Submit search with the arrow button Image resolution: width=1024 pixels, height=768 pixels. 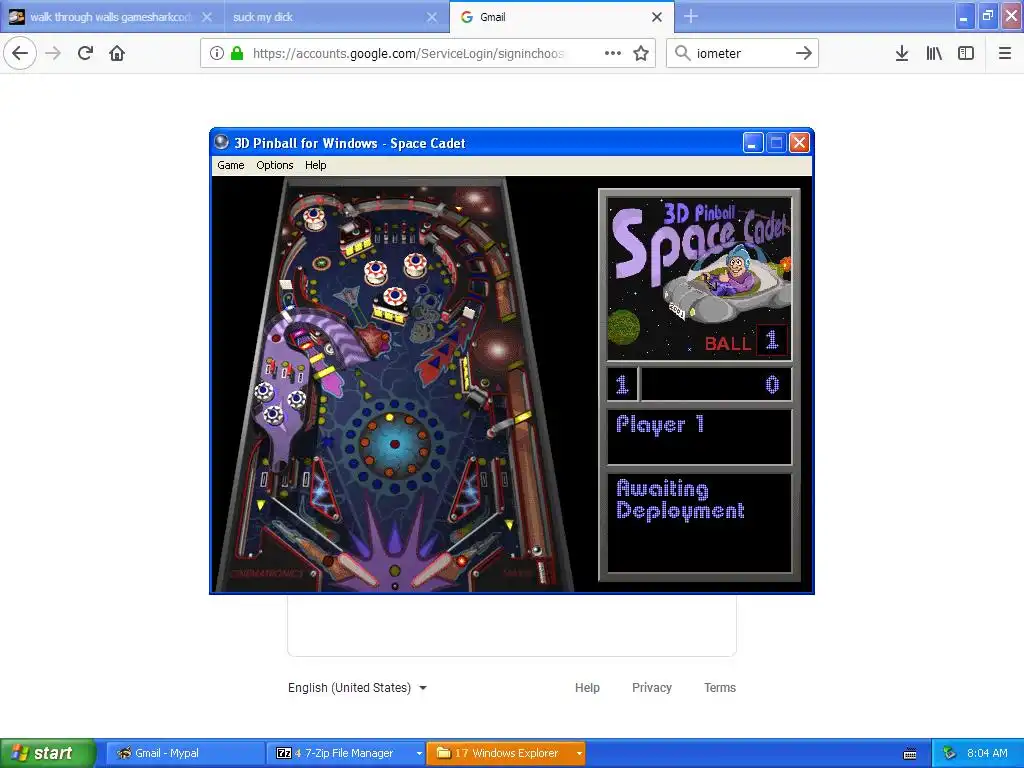coord(803,53)
